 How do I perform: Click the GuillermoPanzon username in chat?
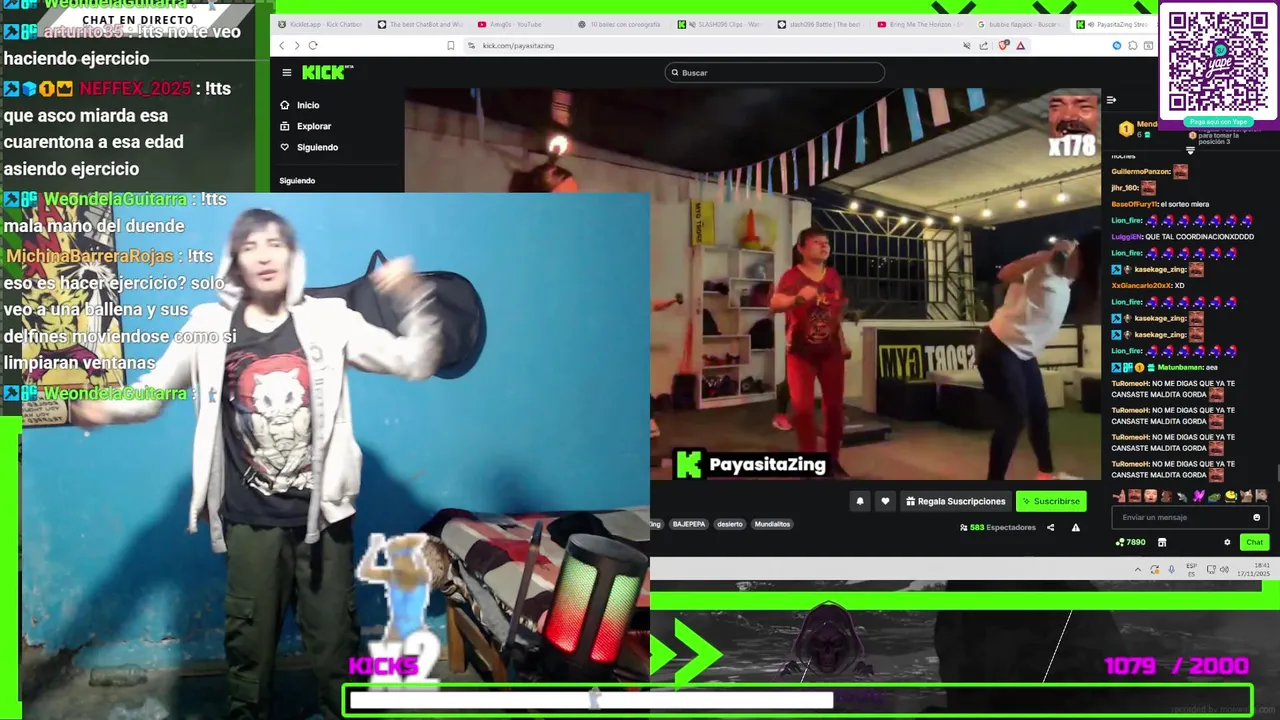1141,172
